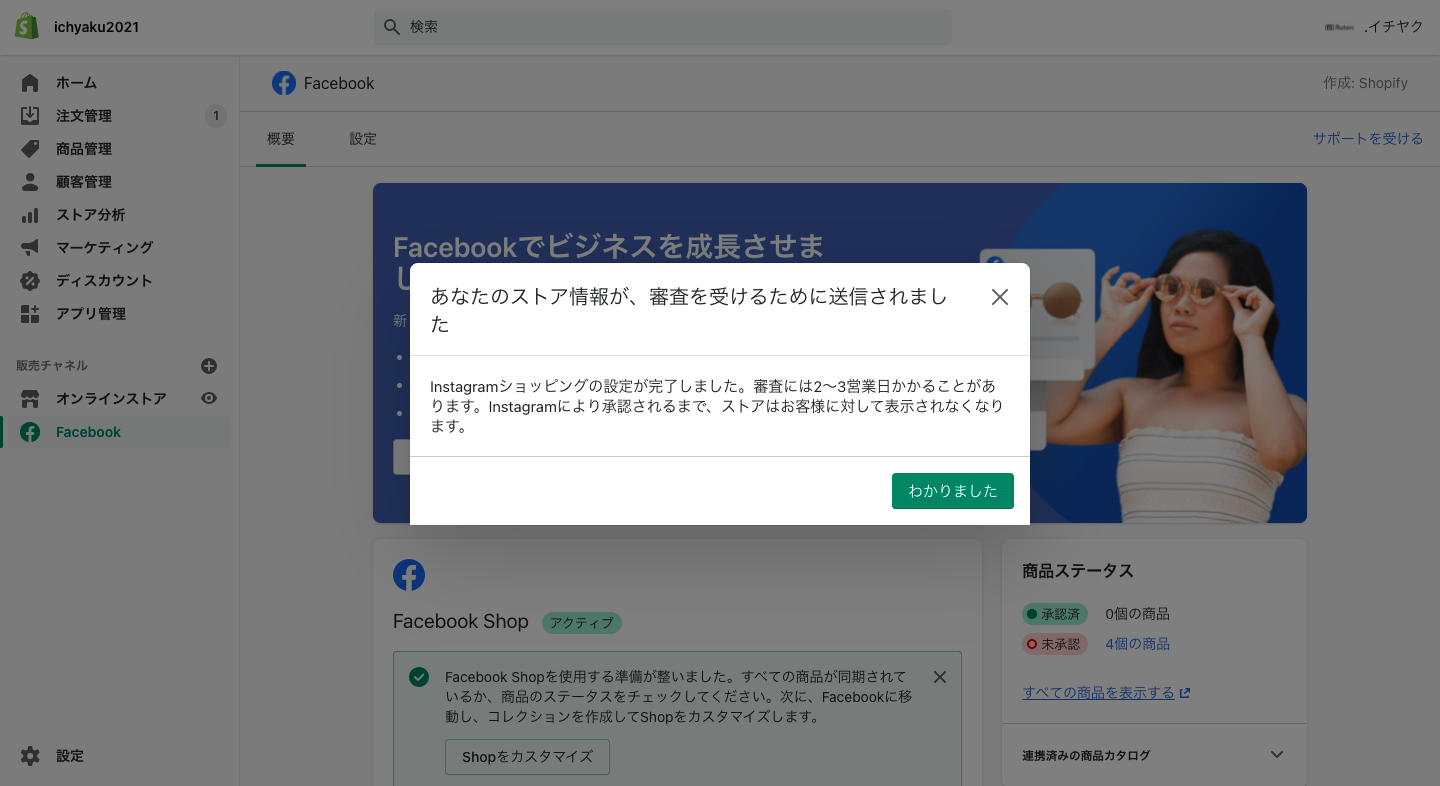The image size is (1440, 786).
Task: View online store via eye icon
Action: (x=209, y=398)
